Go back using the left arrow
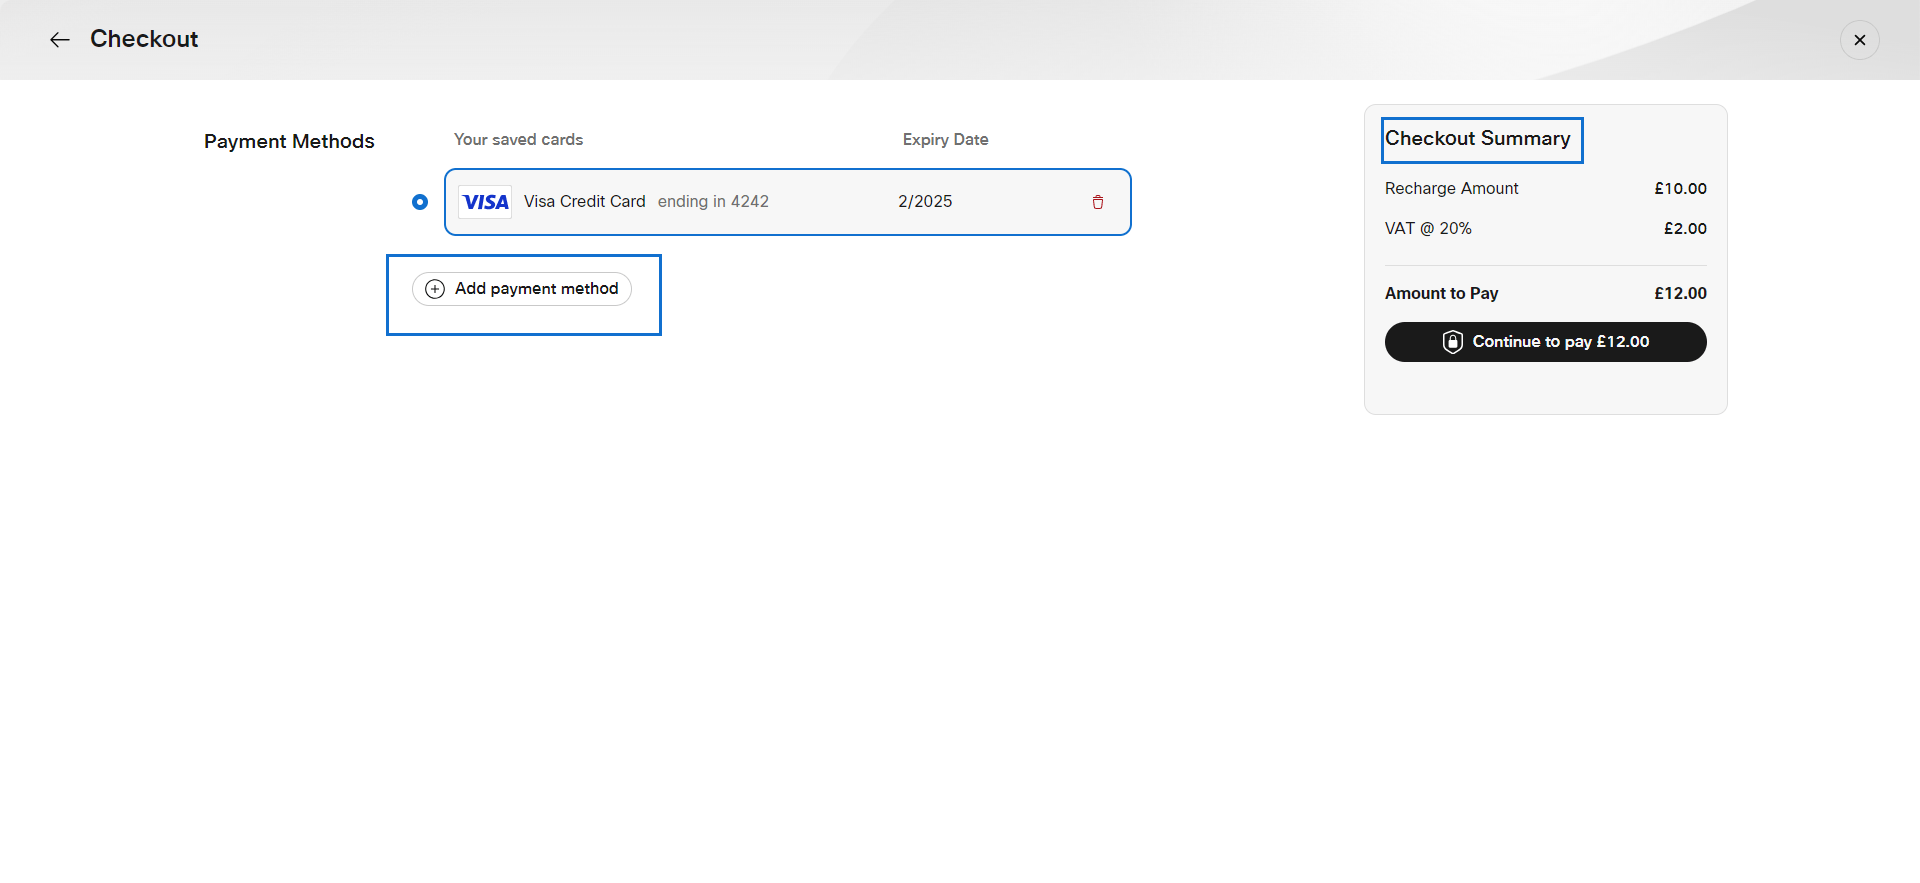The image size is (1920, 883). (x=60, y=40)
